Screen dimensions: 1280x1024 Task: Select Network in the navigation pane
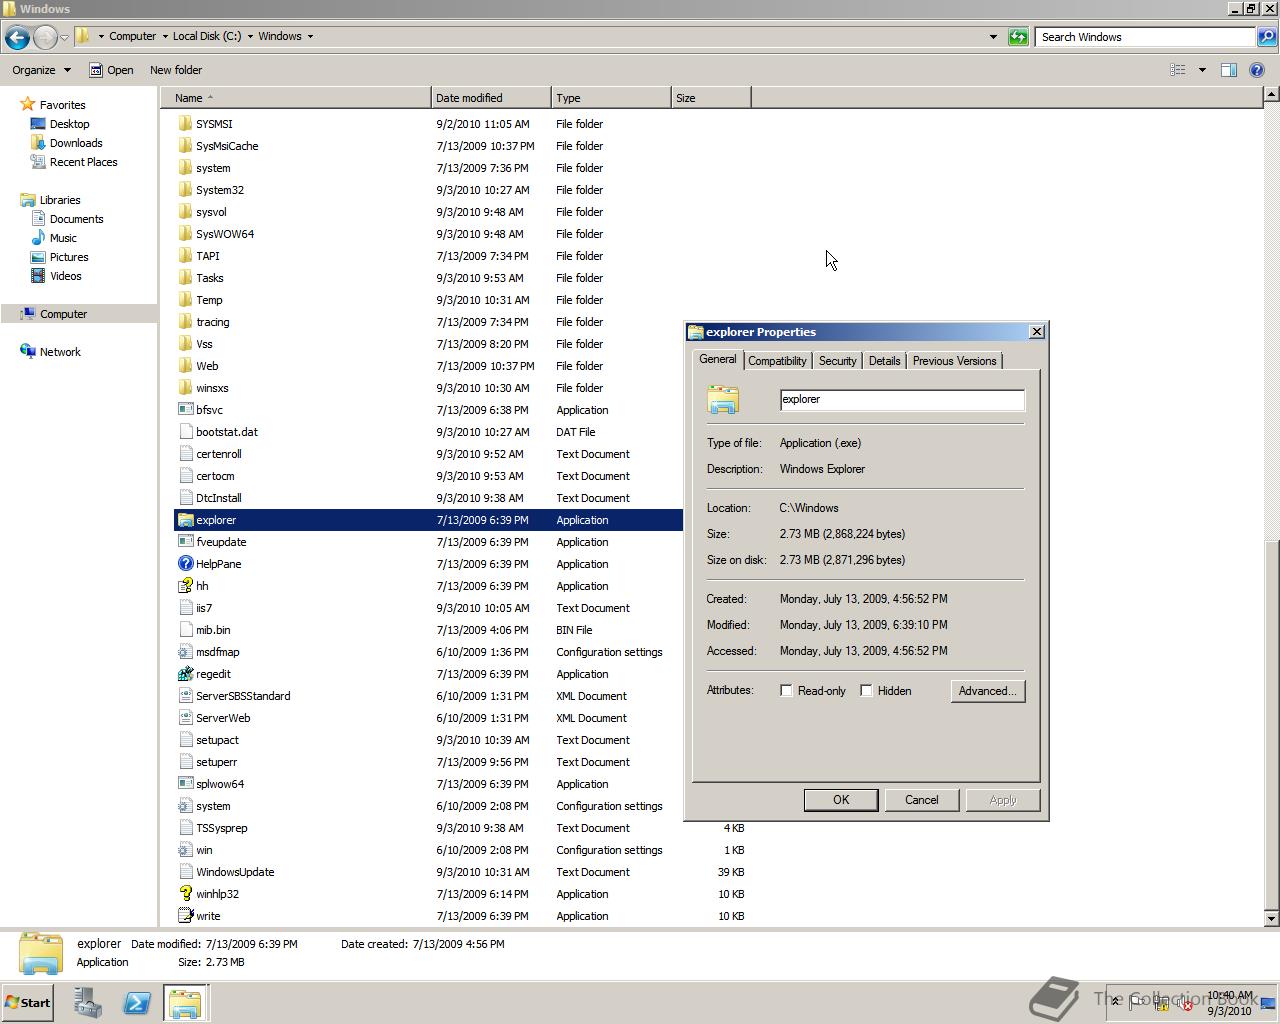tap(60, 352)
